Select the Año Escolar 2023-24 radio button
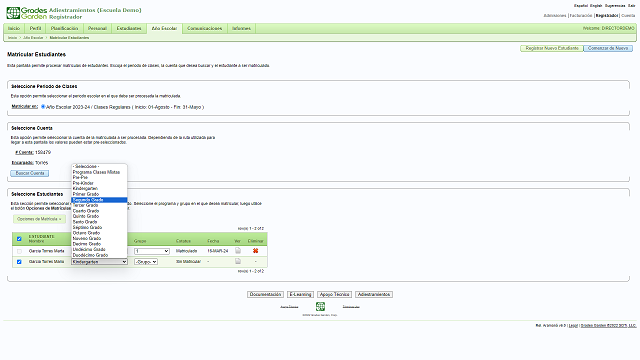 pos(43,107)
